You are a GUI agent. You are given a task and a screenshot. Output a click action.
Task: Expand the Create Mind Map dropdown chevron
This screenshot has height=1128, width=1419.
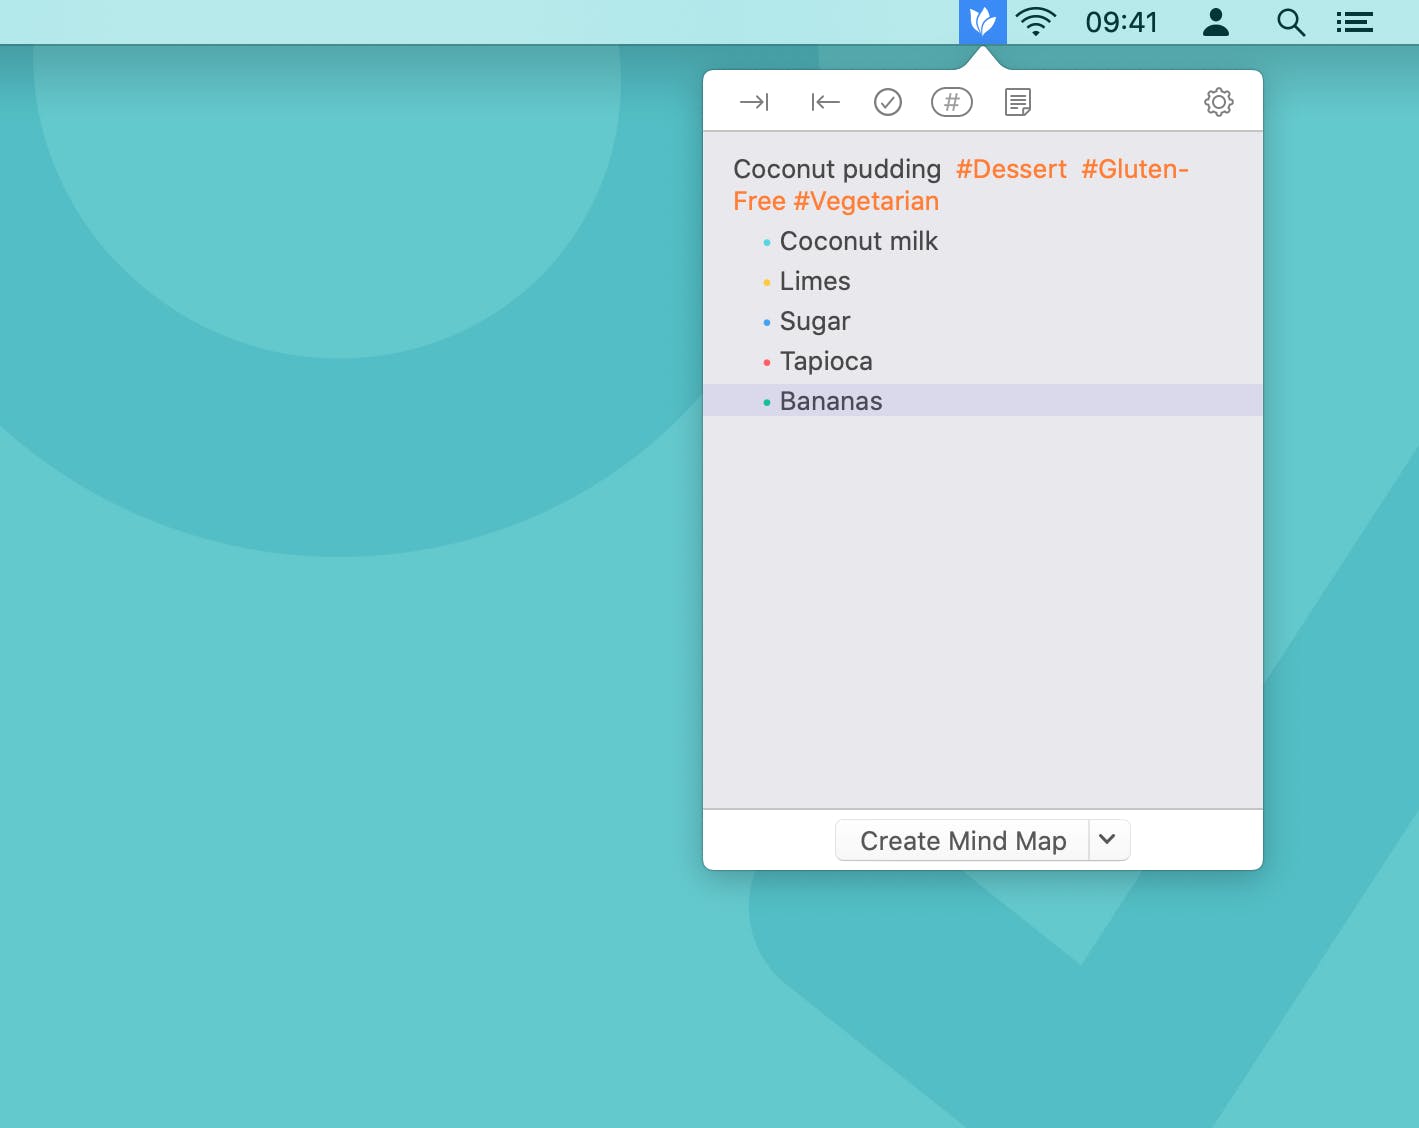click(1108, 840)
